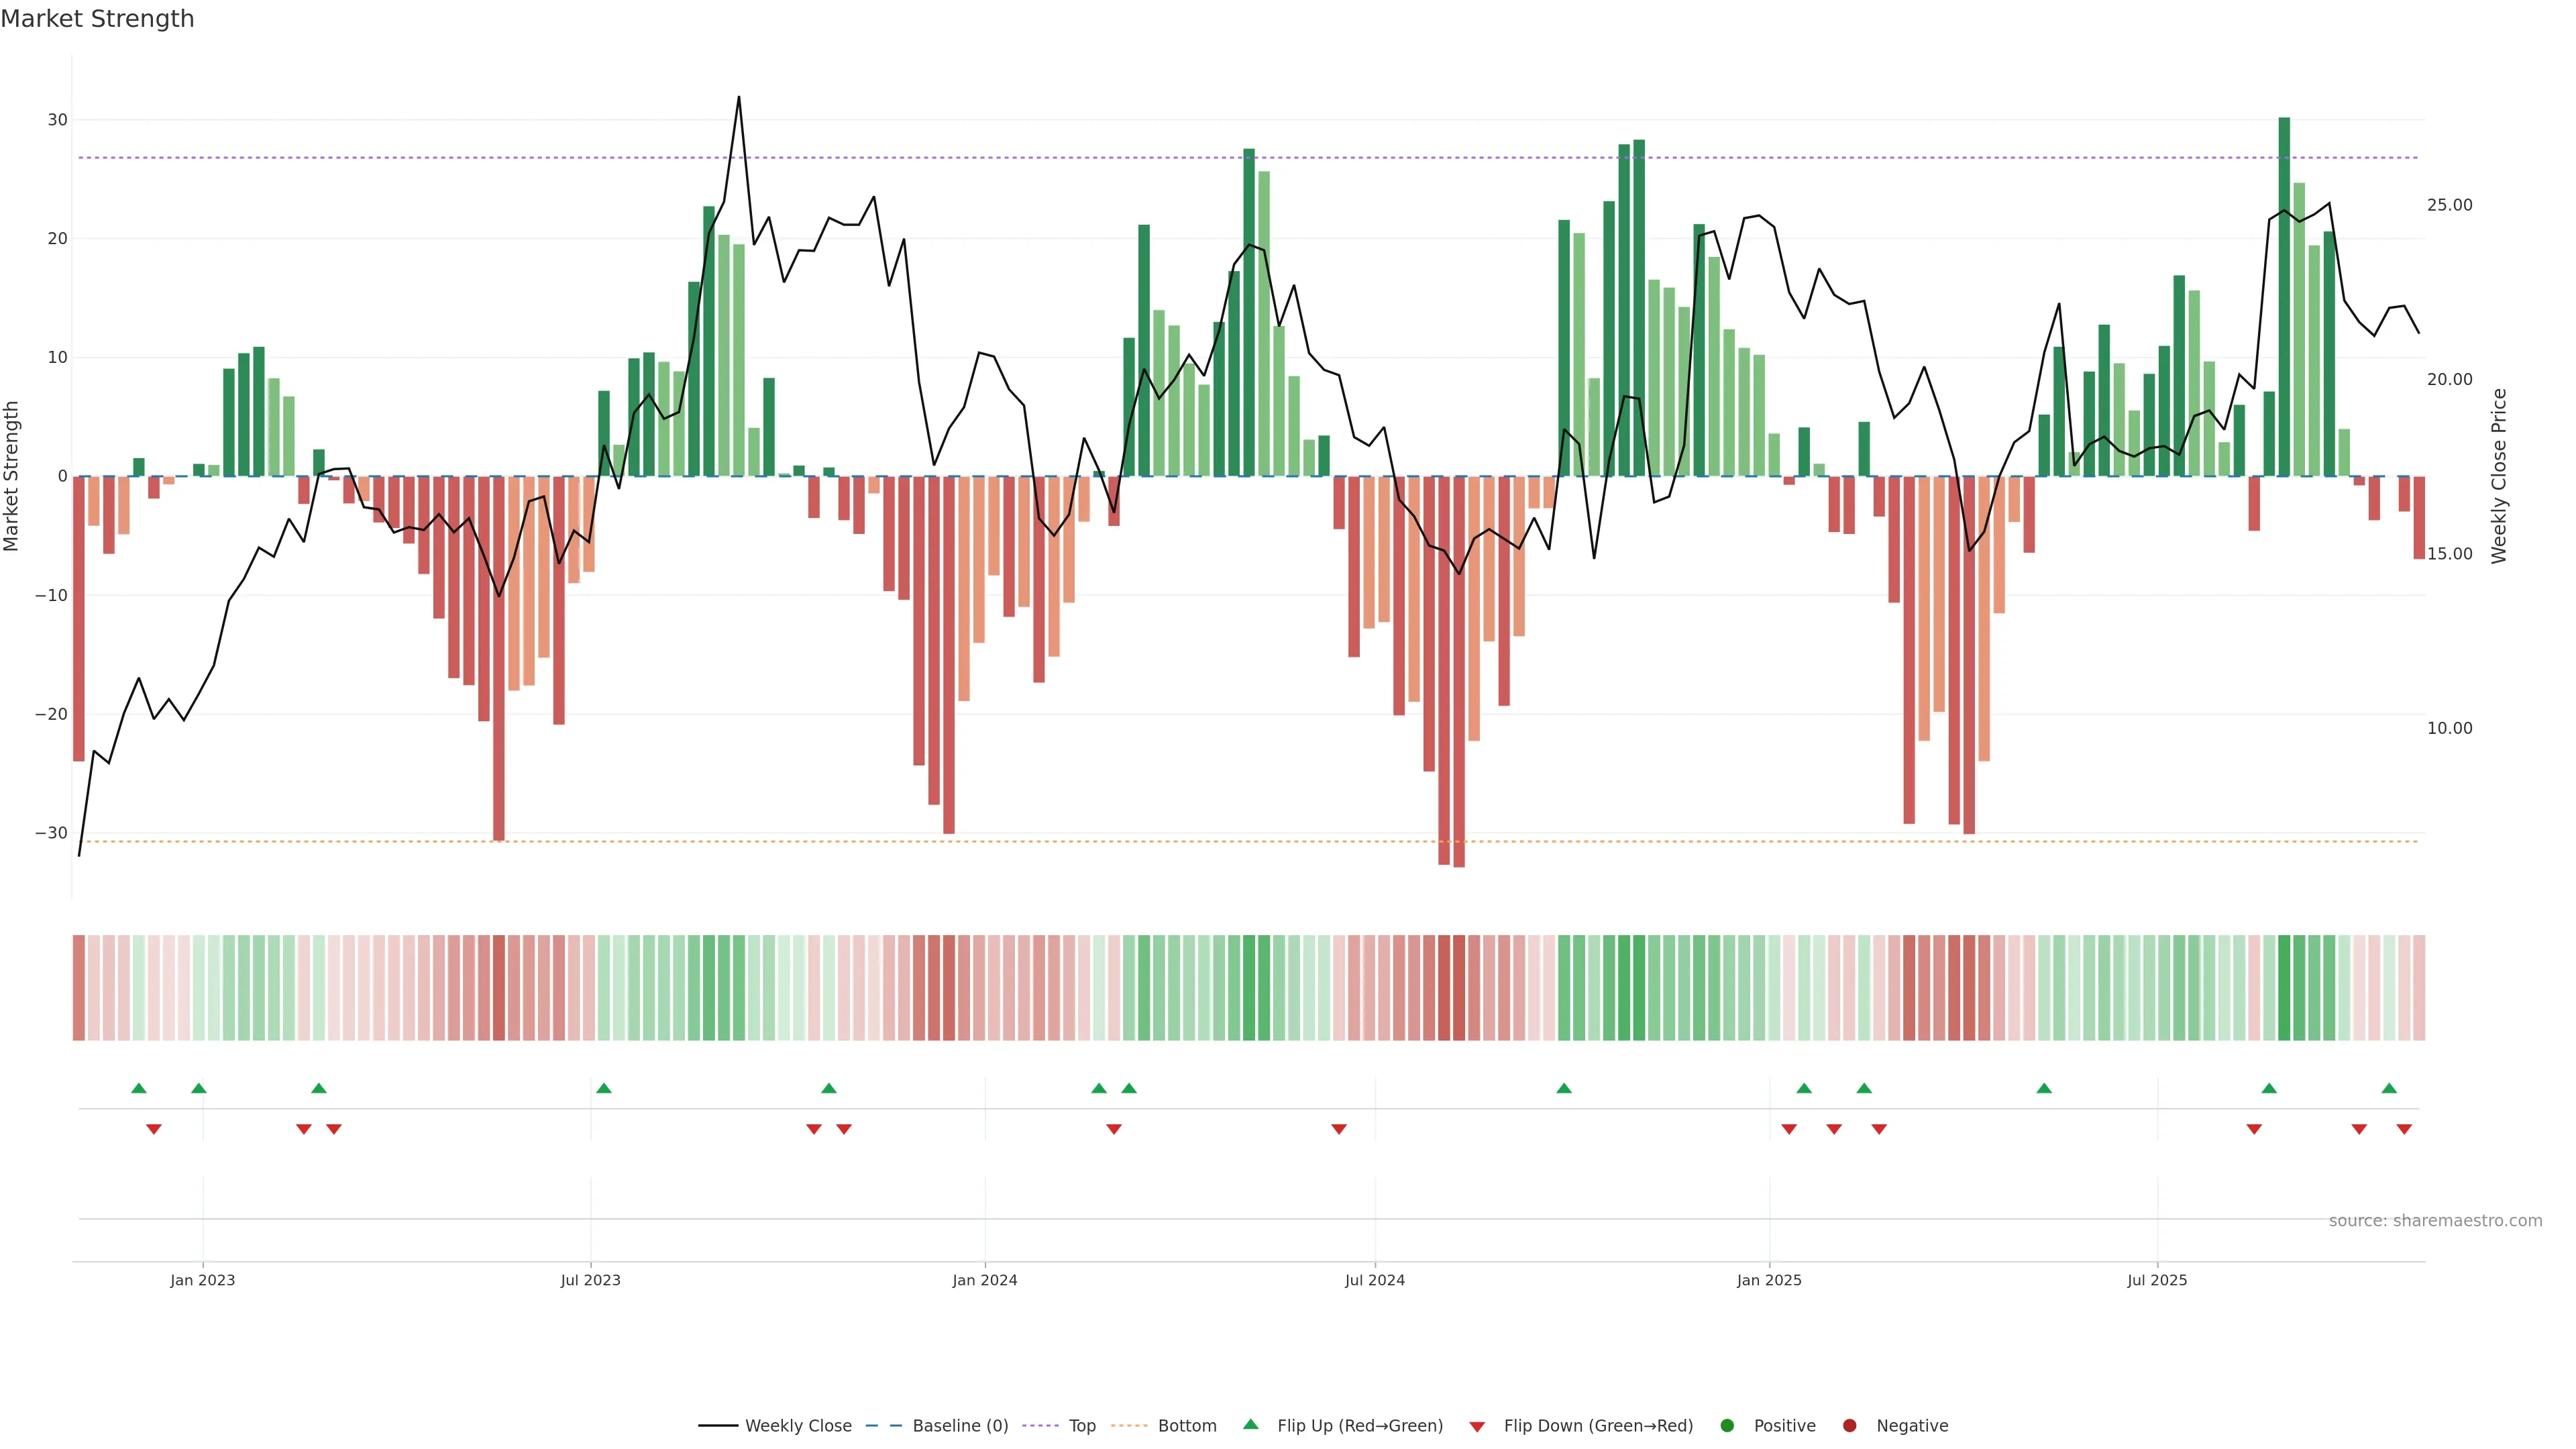Click the Market Strength chart title
2576x1449 pixels.
(x=97, y=19)
